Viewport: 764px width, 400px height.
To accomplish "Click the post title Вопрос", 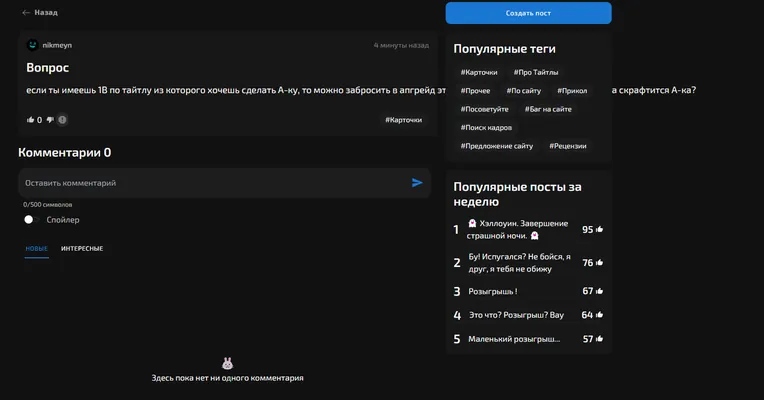I will point(47,68).
